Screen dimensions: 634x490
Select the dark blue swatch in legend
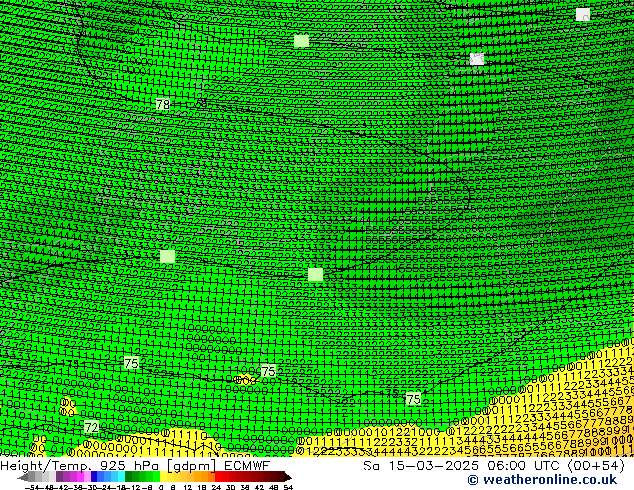point(94,477)
